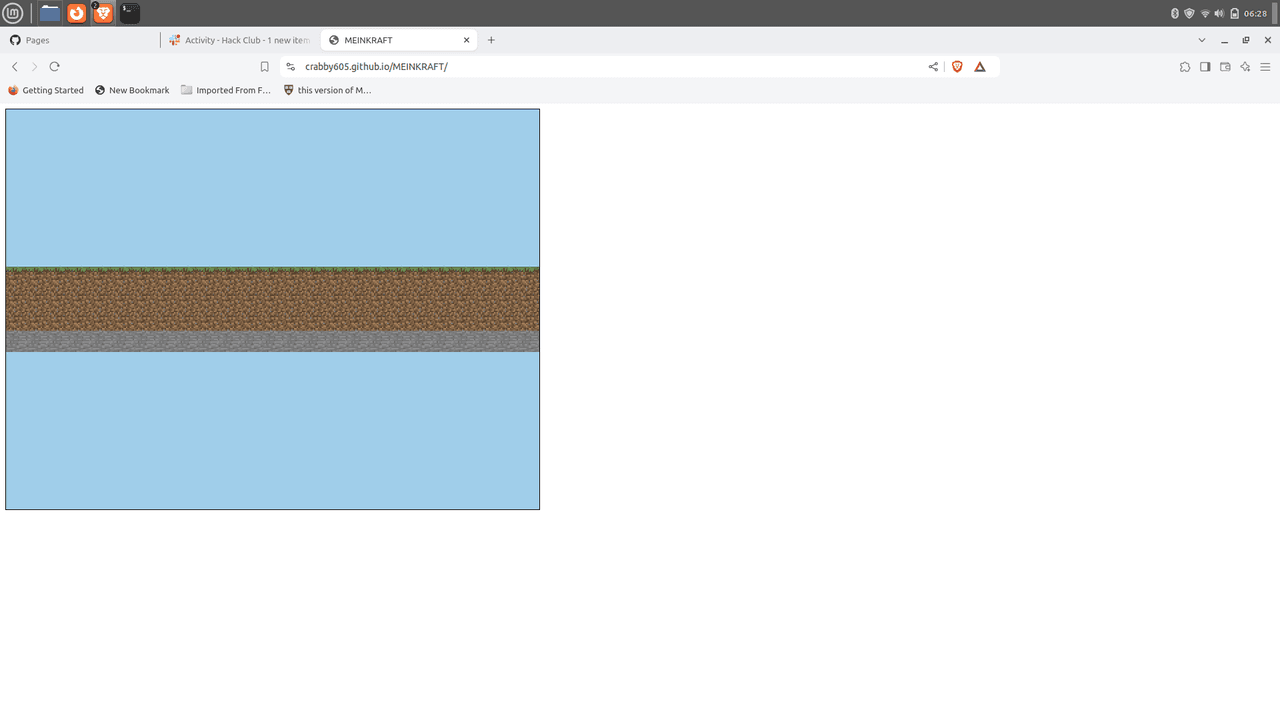Toggle the browser sidebar panel
This screenshot has width=1280, height=720.
[x=1205, y=67]
